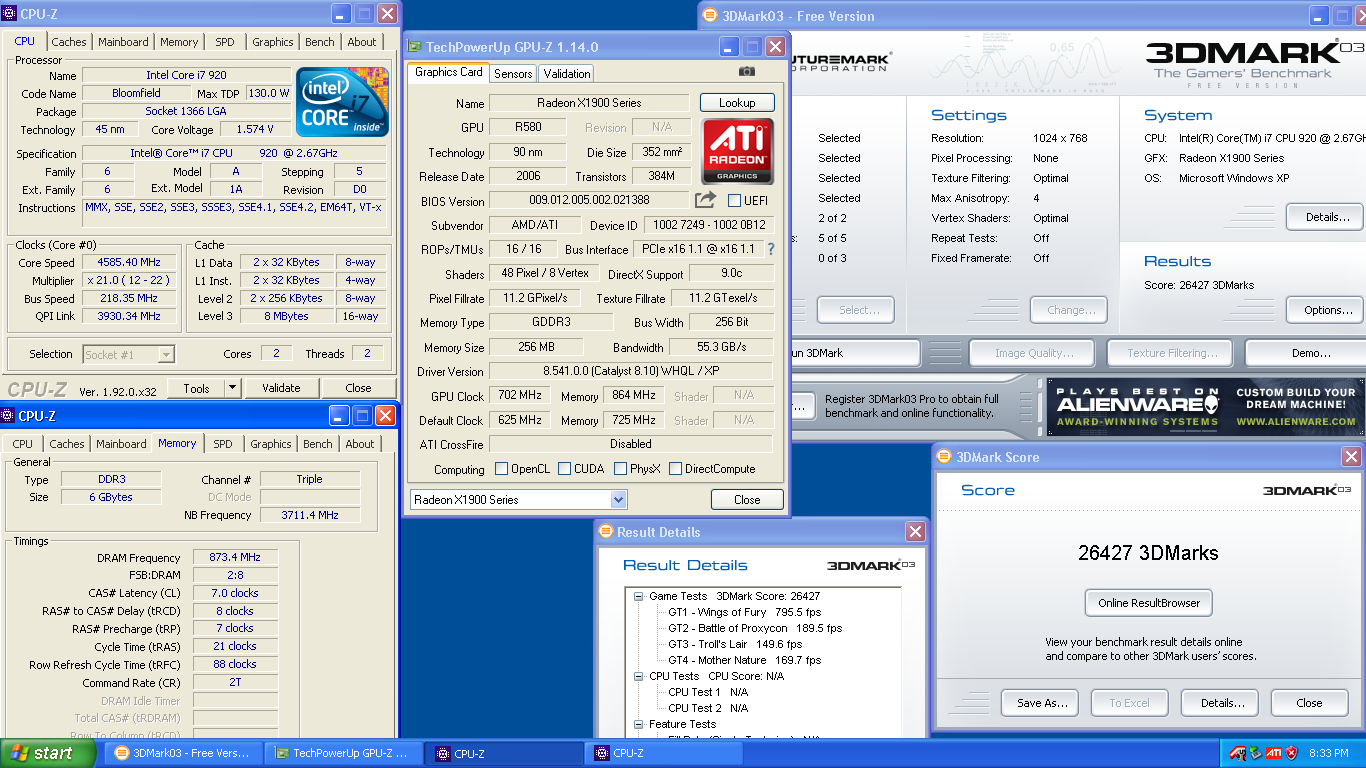Switch to Bench tab in upper CPU-Z

(x=320, y=42)
